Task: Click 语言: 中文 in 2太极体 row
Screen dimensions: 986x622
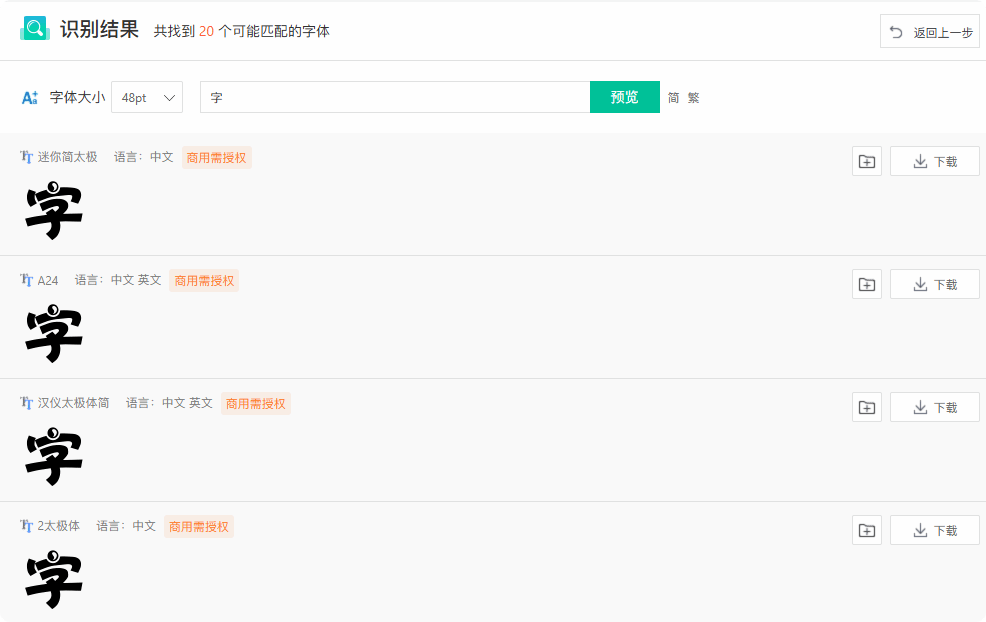Action: point(126,526)
